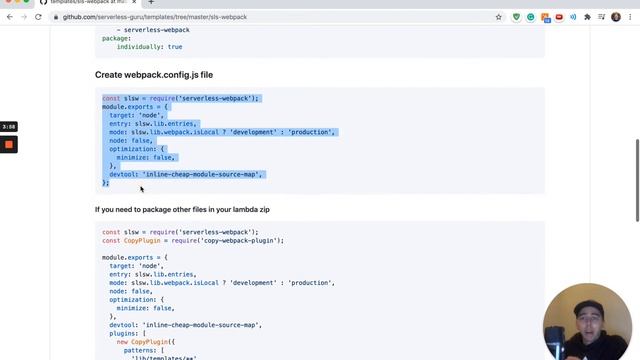This screenshot has height=360, width=640.
Task: Click the recording timer display
Action: point(9,127)
